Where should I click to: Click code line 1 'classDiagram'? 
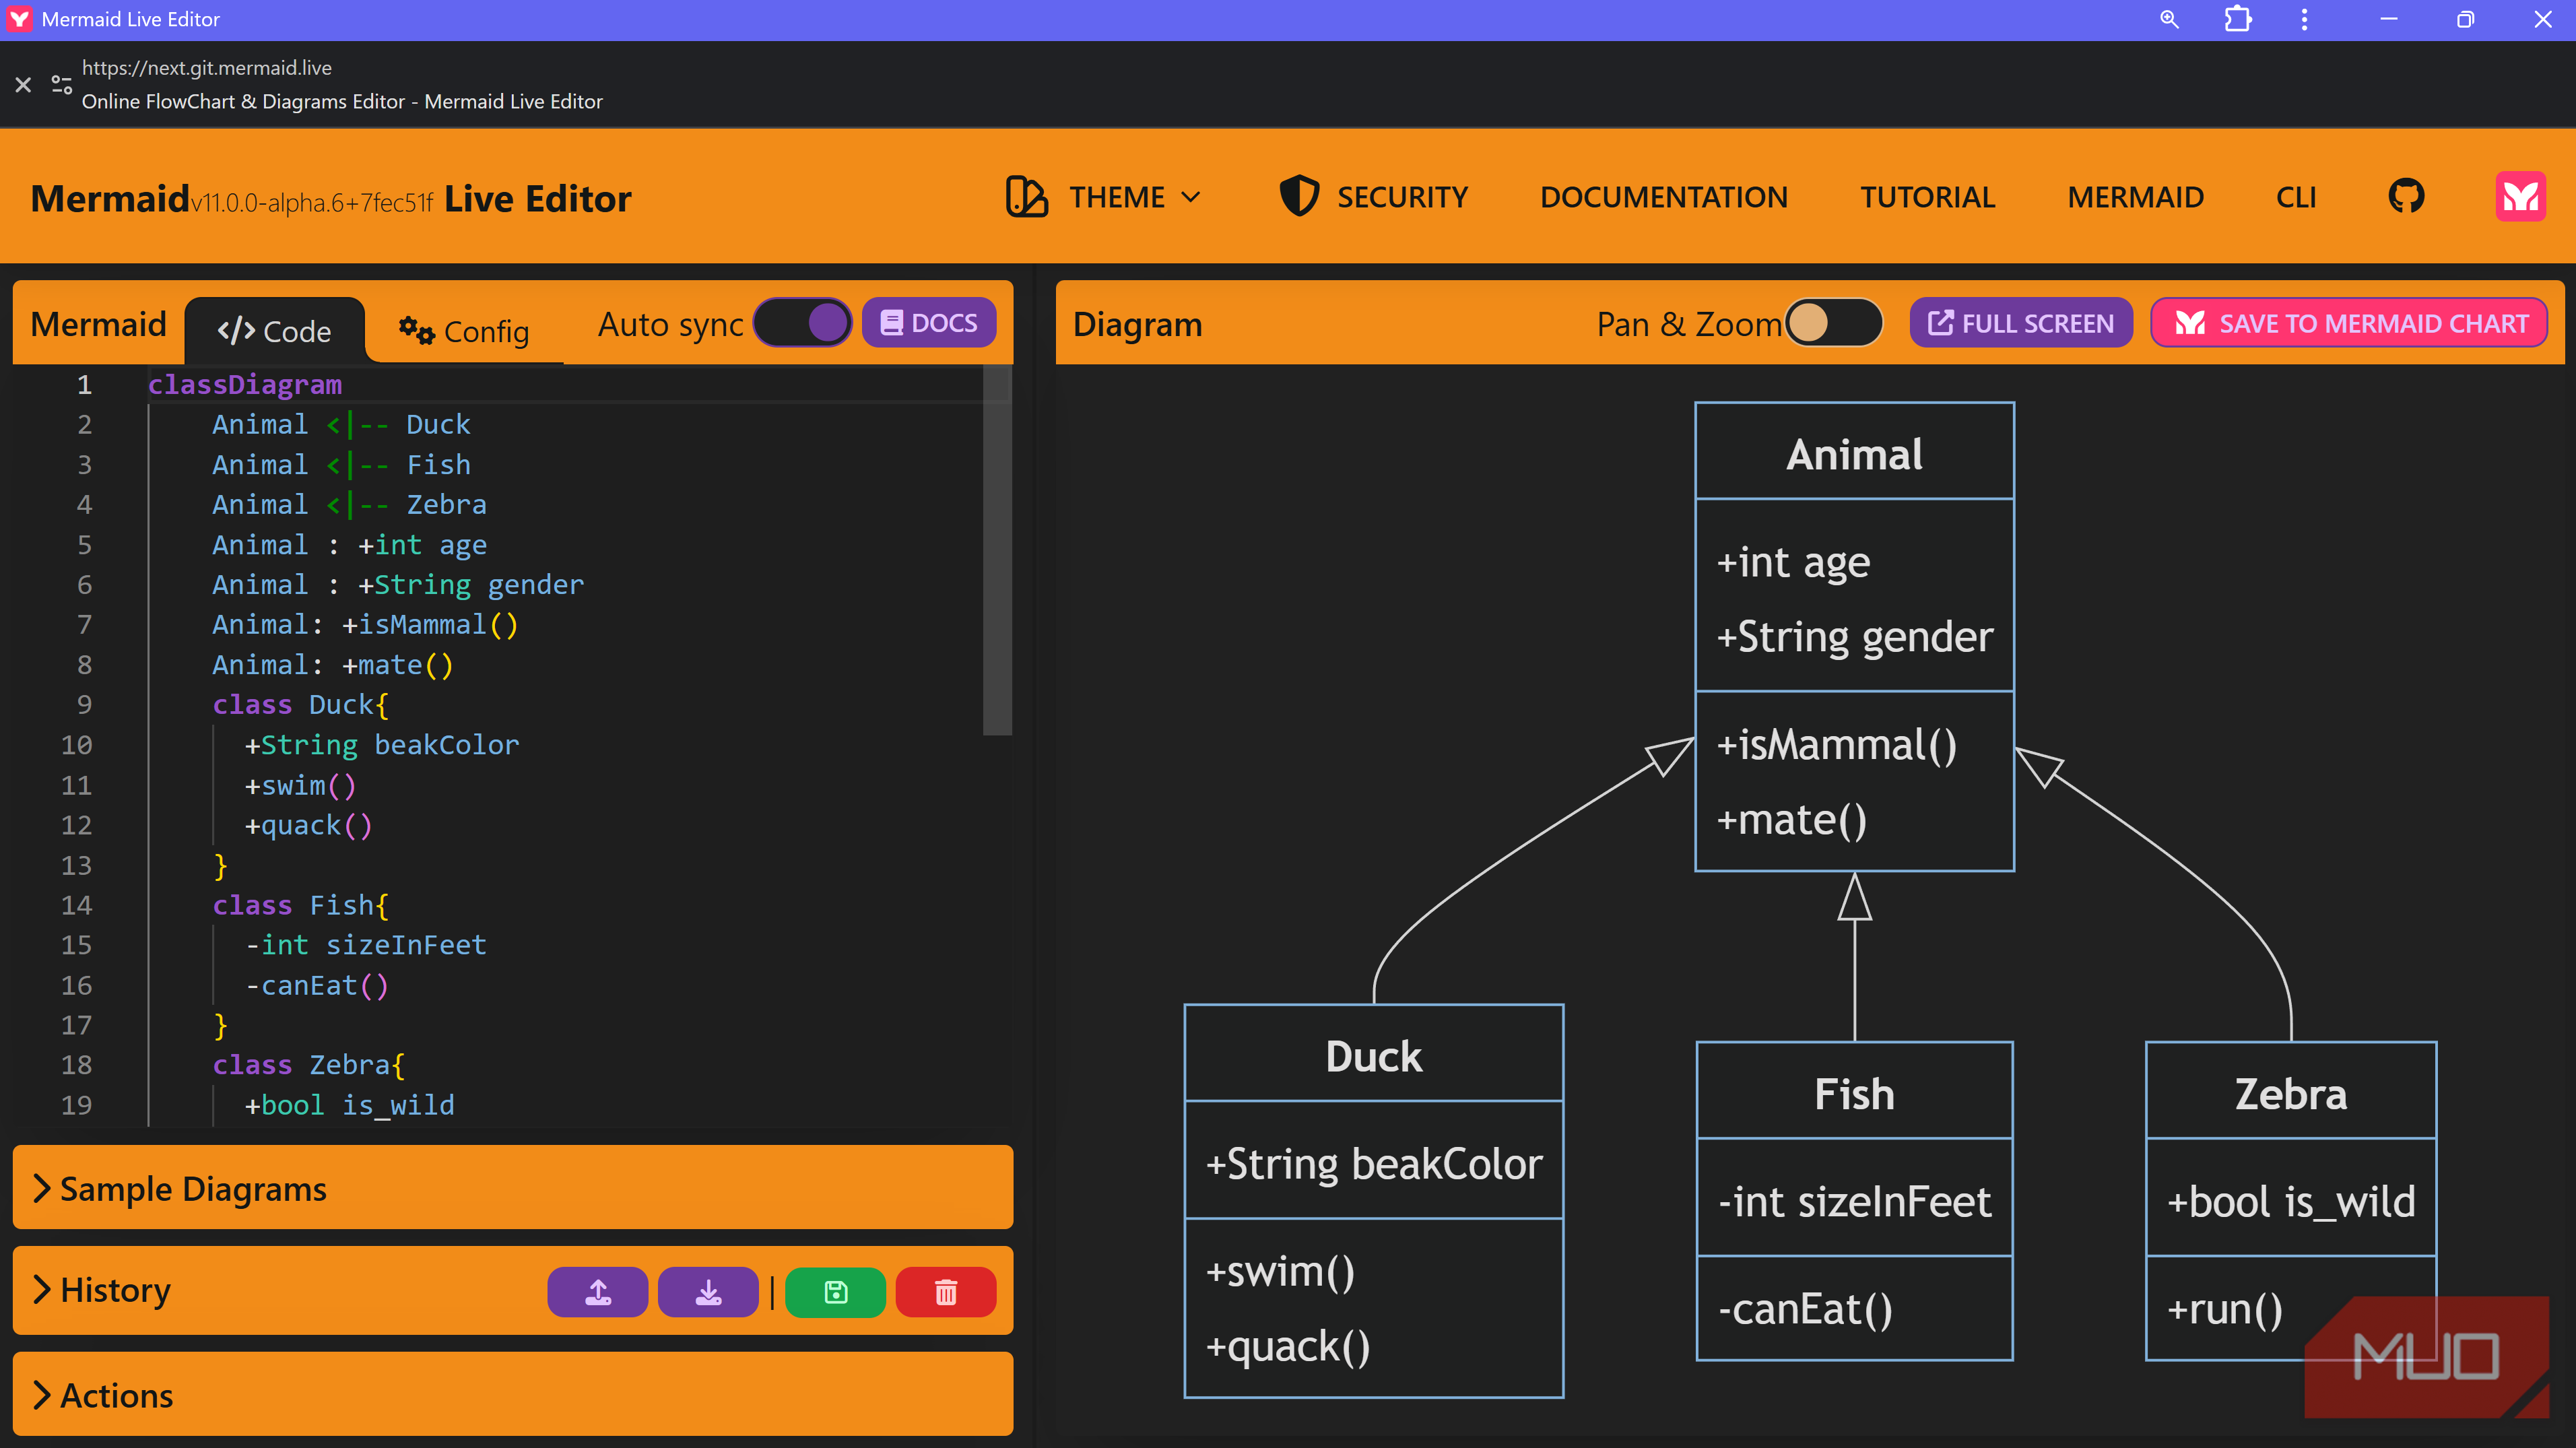click(x=245, y=384)
